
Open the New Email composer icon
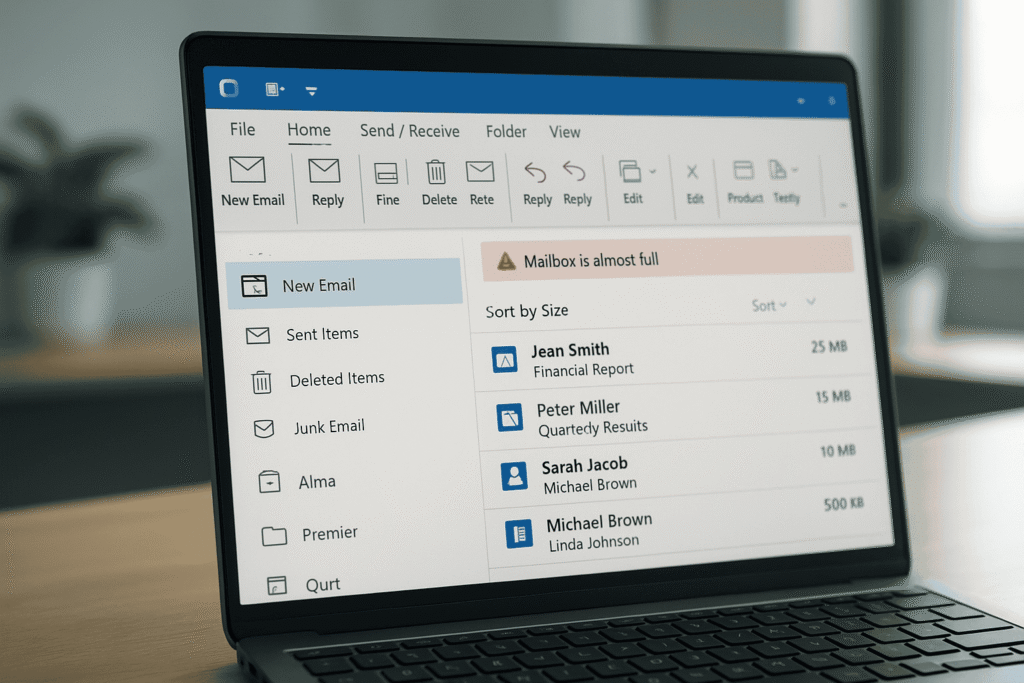tap(249, 170)
